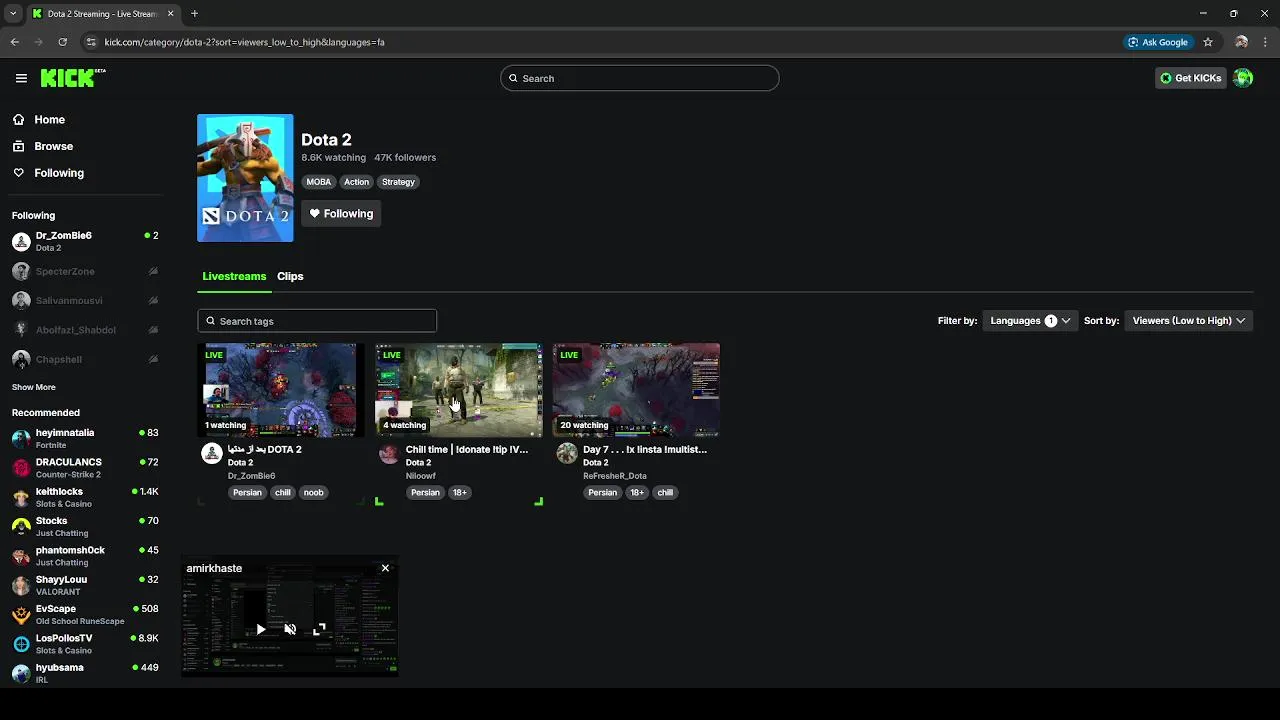Open Dr_ZomBie6 stream thumbnail with 1 watching
This screenshot has width=1280, height=720.
point(281,390)
